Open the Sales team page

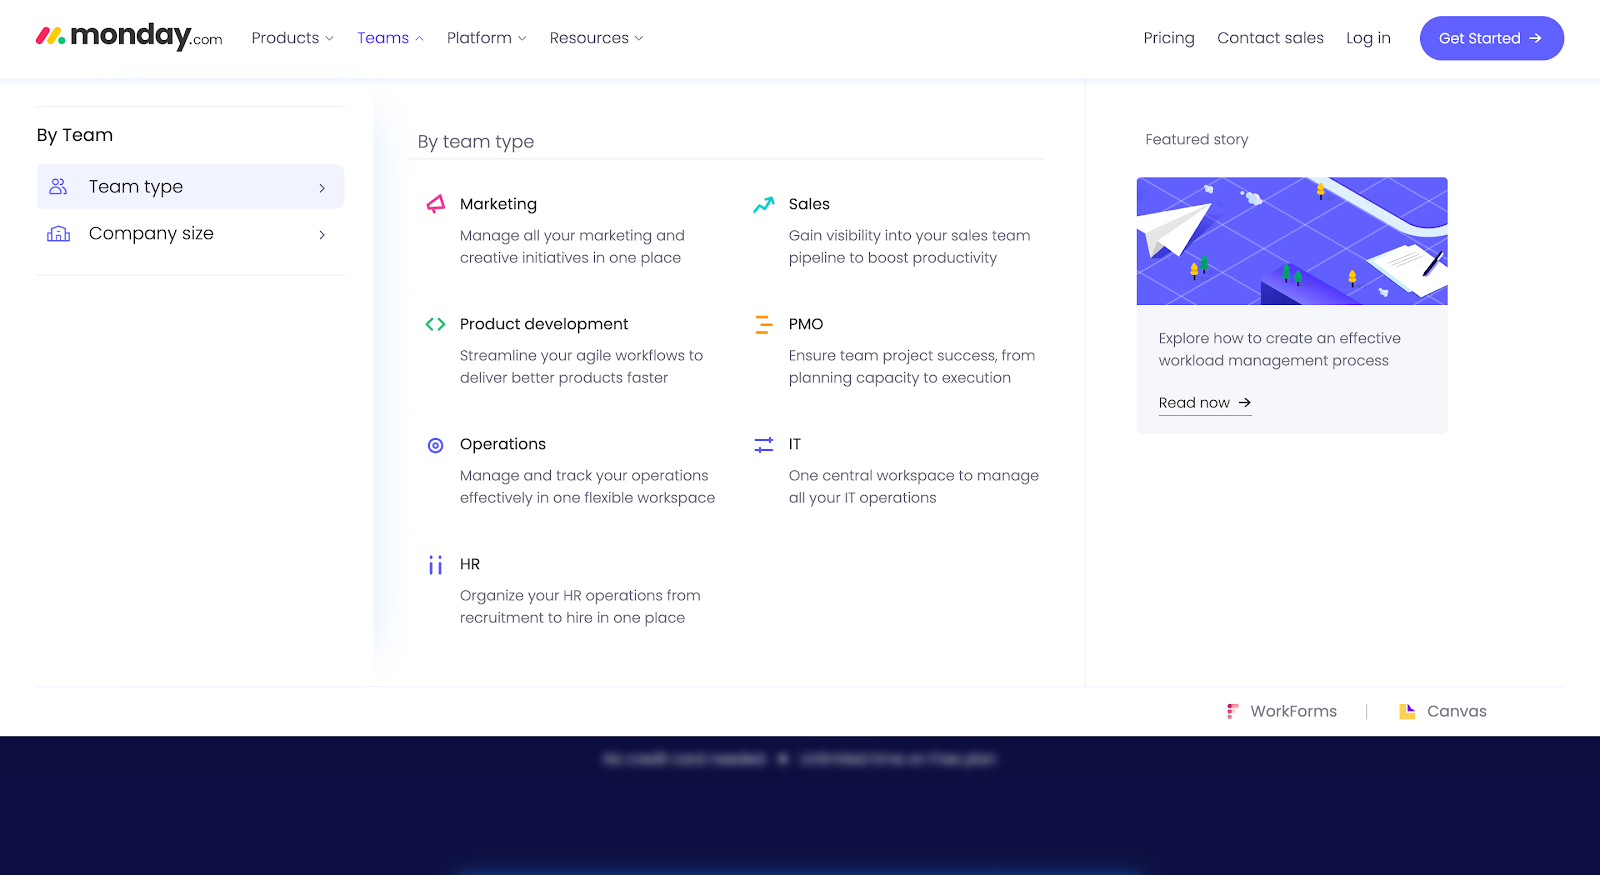(809, 204)
